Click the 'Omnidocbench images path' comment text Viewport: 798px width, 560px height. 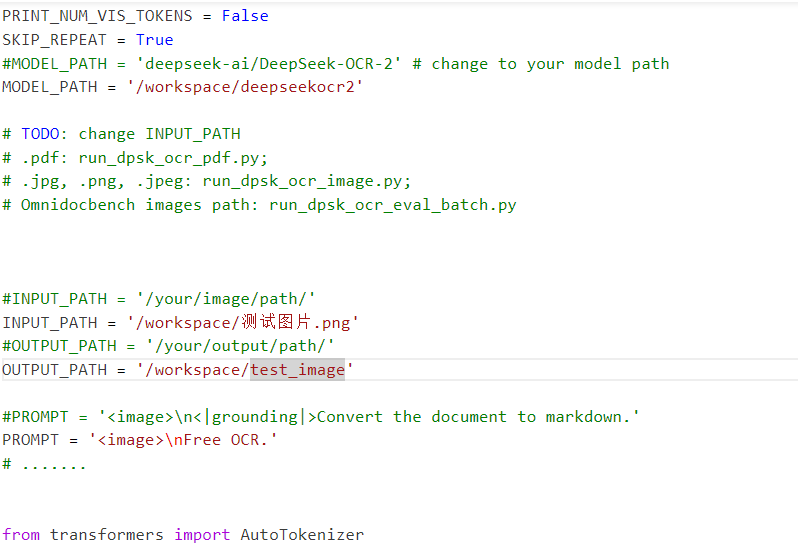[x=138, y=205]
